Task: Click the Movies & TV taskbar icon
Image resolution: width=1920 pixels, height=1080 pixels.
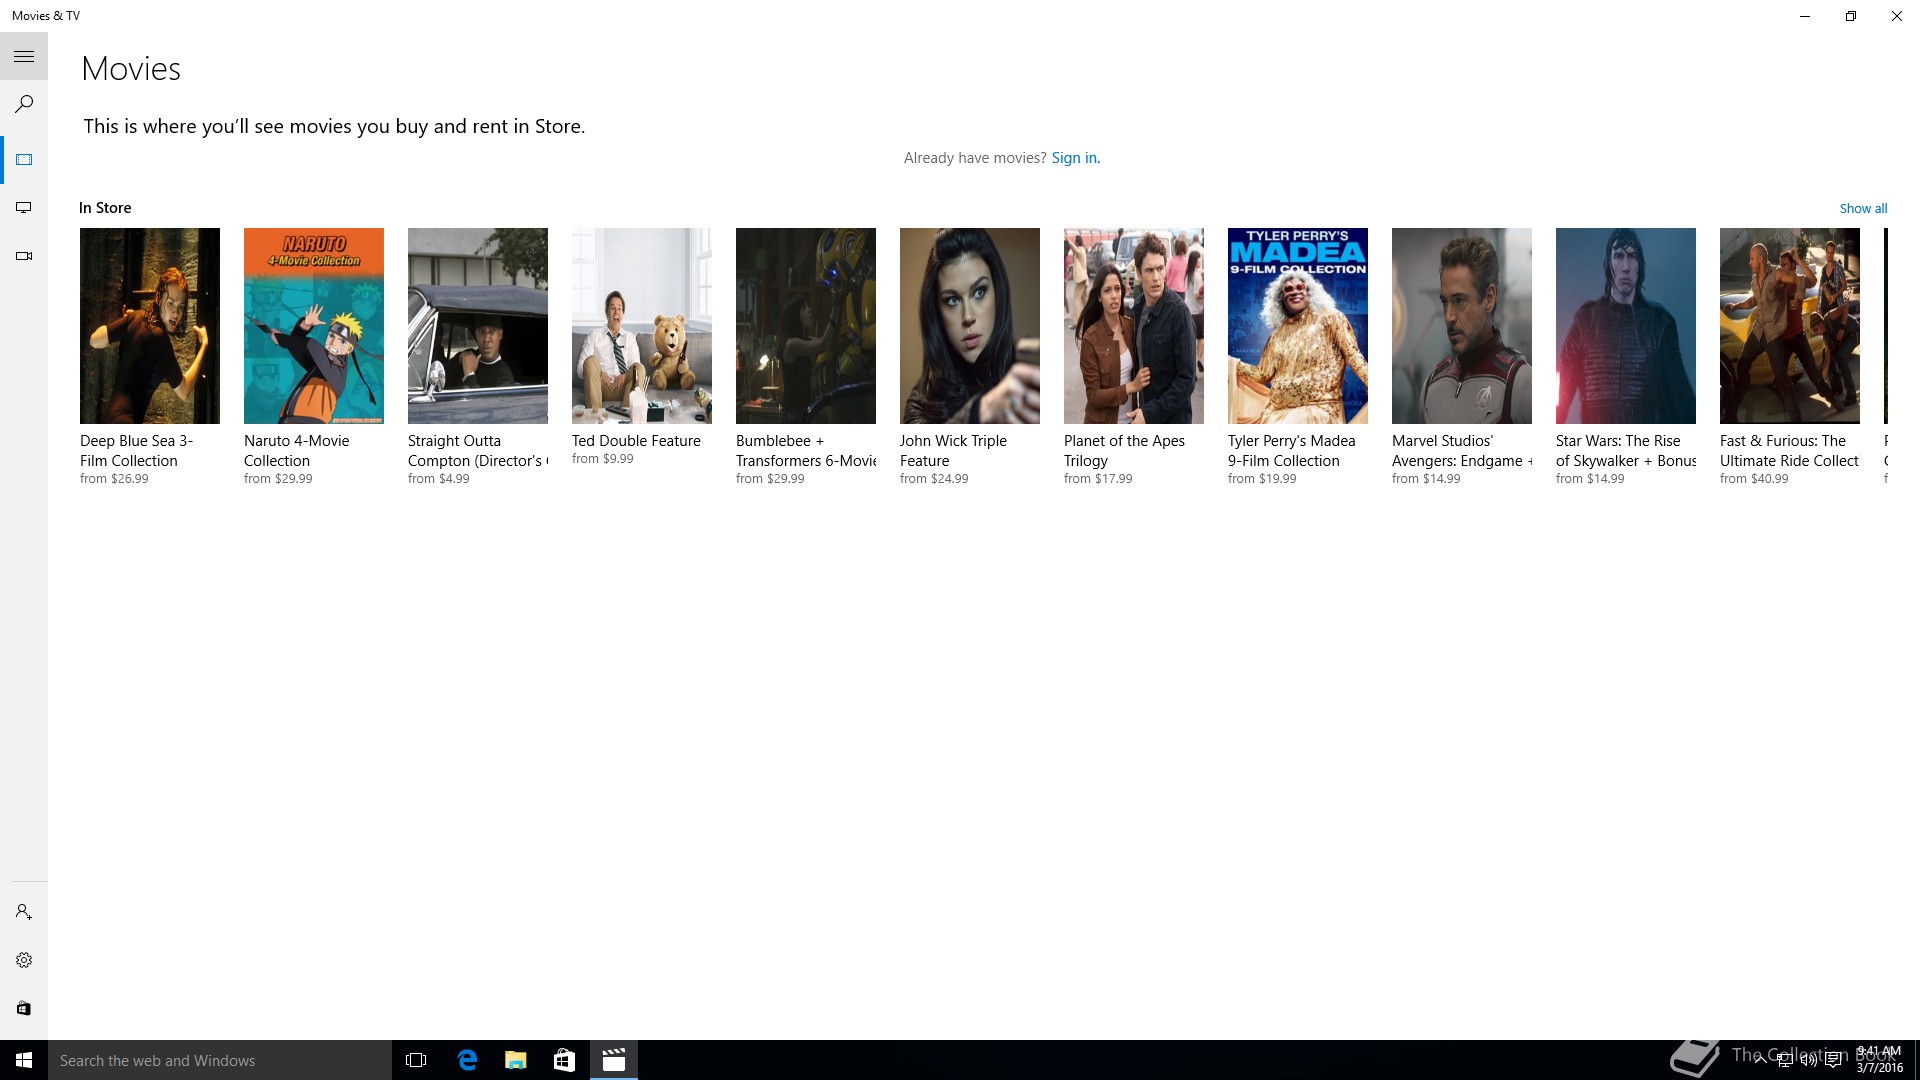Action: tap(614, 1060)
